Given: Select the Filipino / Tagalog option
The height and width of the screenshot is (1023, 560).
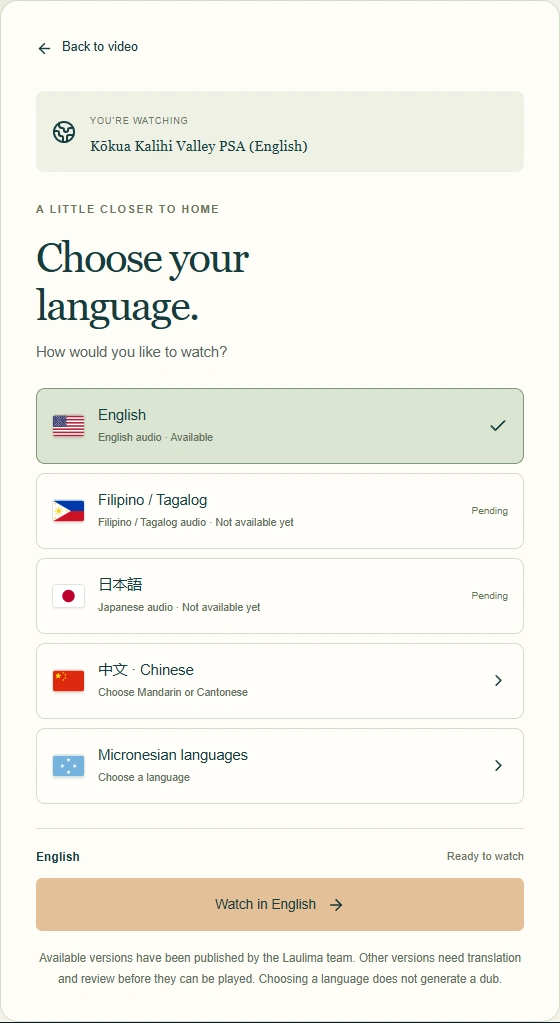Looking at the screenshot, I should [x=280, y=511].
